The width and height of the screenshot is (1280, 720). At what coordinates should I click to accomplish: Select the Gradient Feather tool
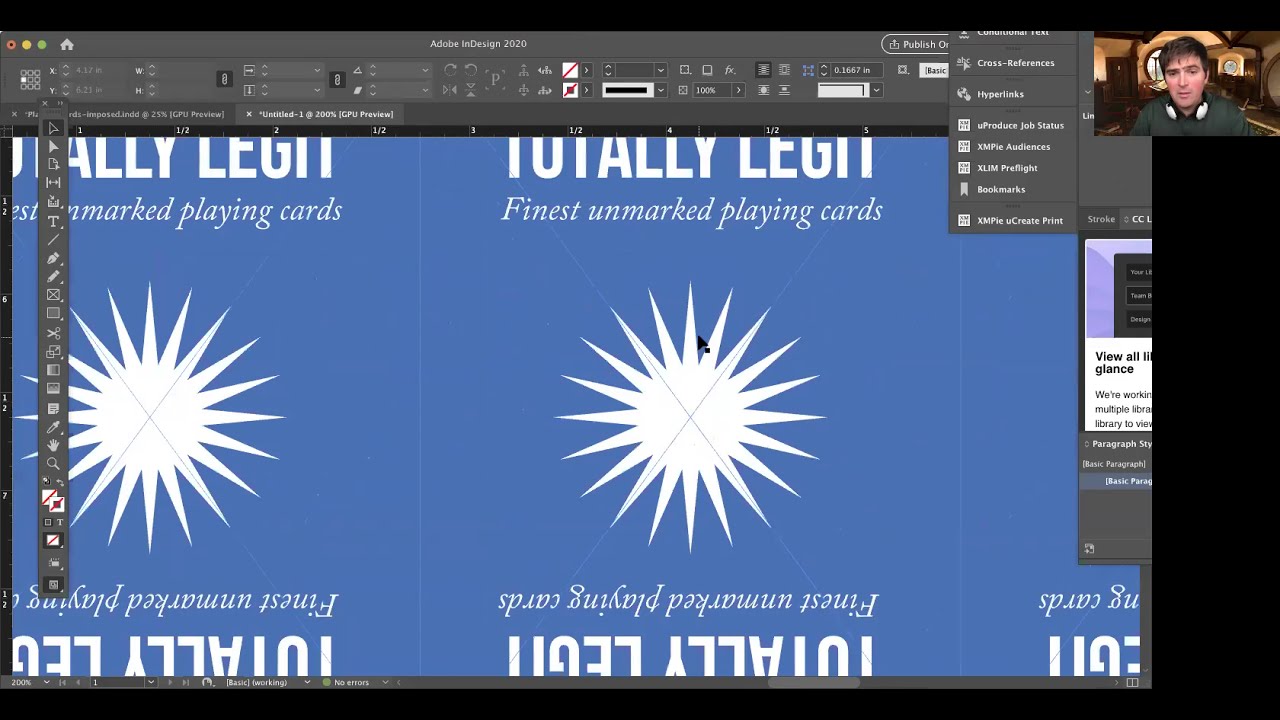53,388
